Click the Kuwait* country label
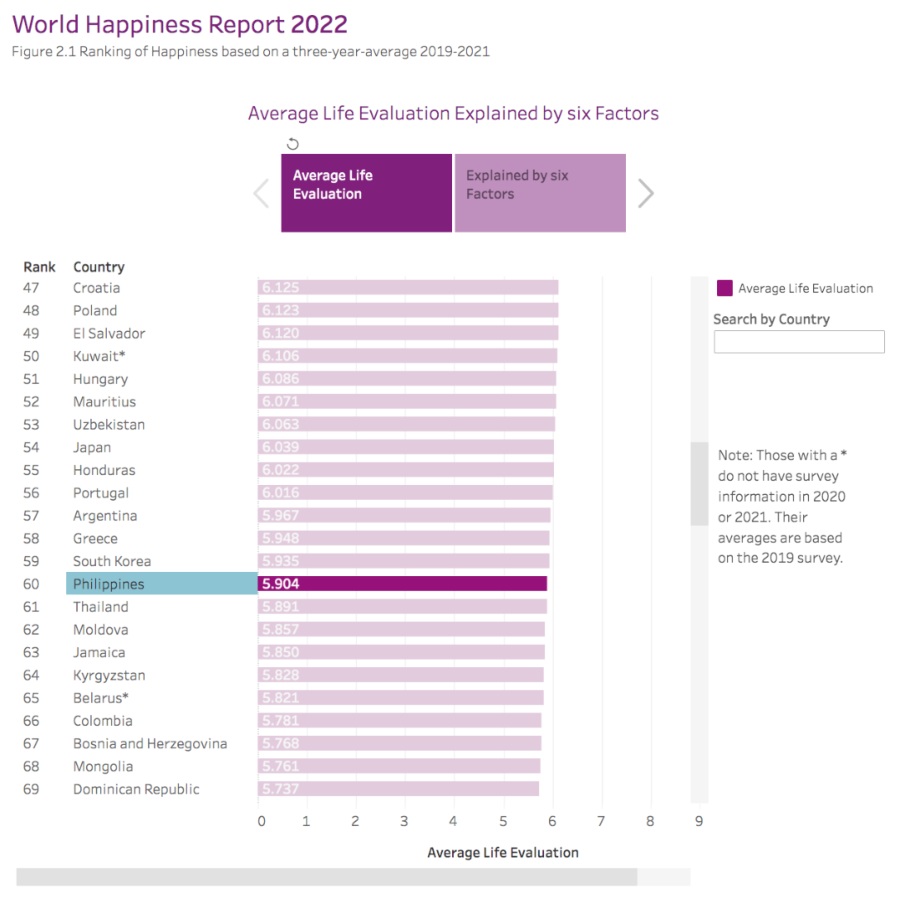900x903 pixels. (x=98, y=356)
